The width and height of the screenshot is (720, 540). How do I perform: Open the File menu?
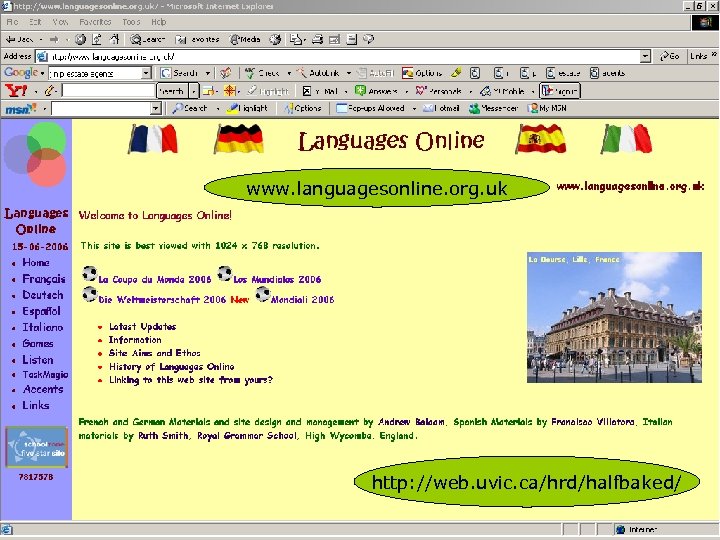[x=12, y=22]
